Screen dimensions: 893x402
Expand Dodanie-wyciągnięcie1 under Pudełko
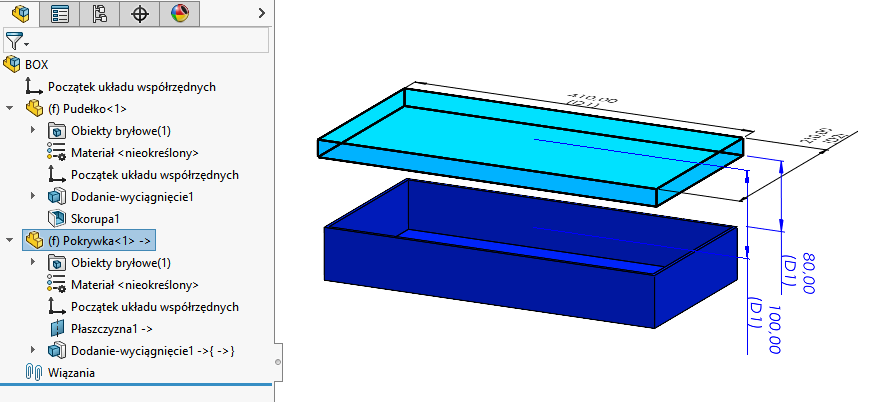click(x=33, y=197)
